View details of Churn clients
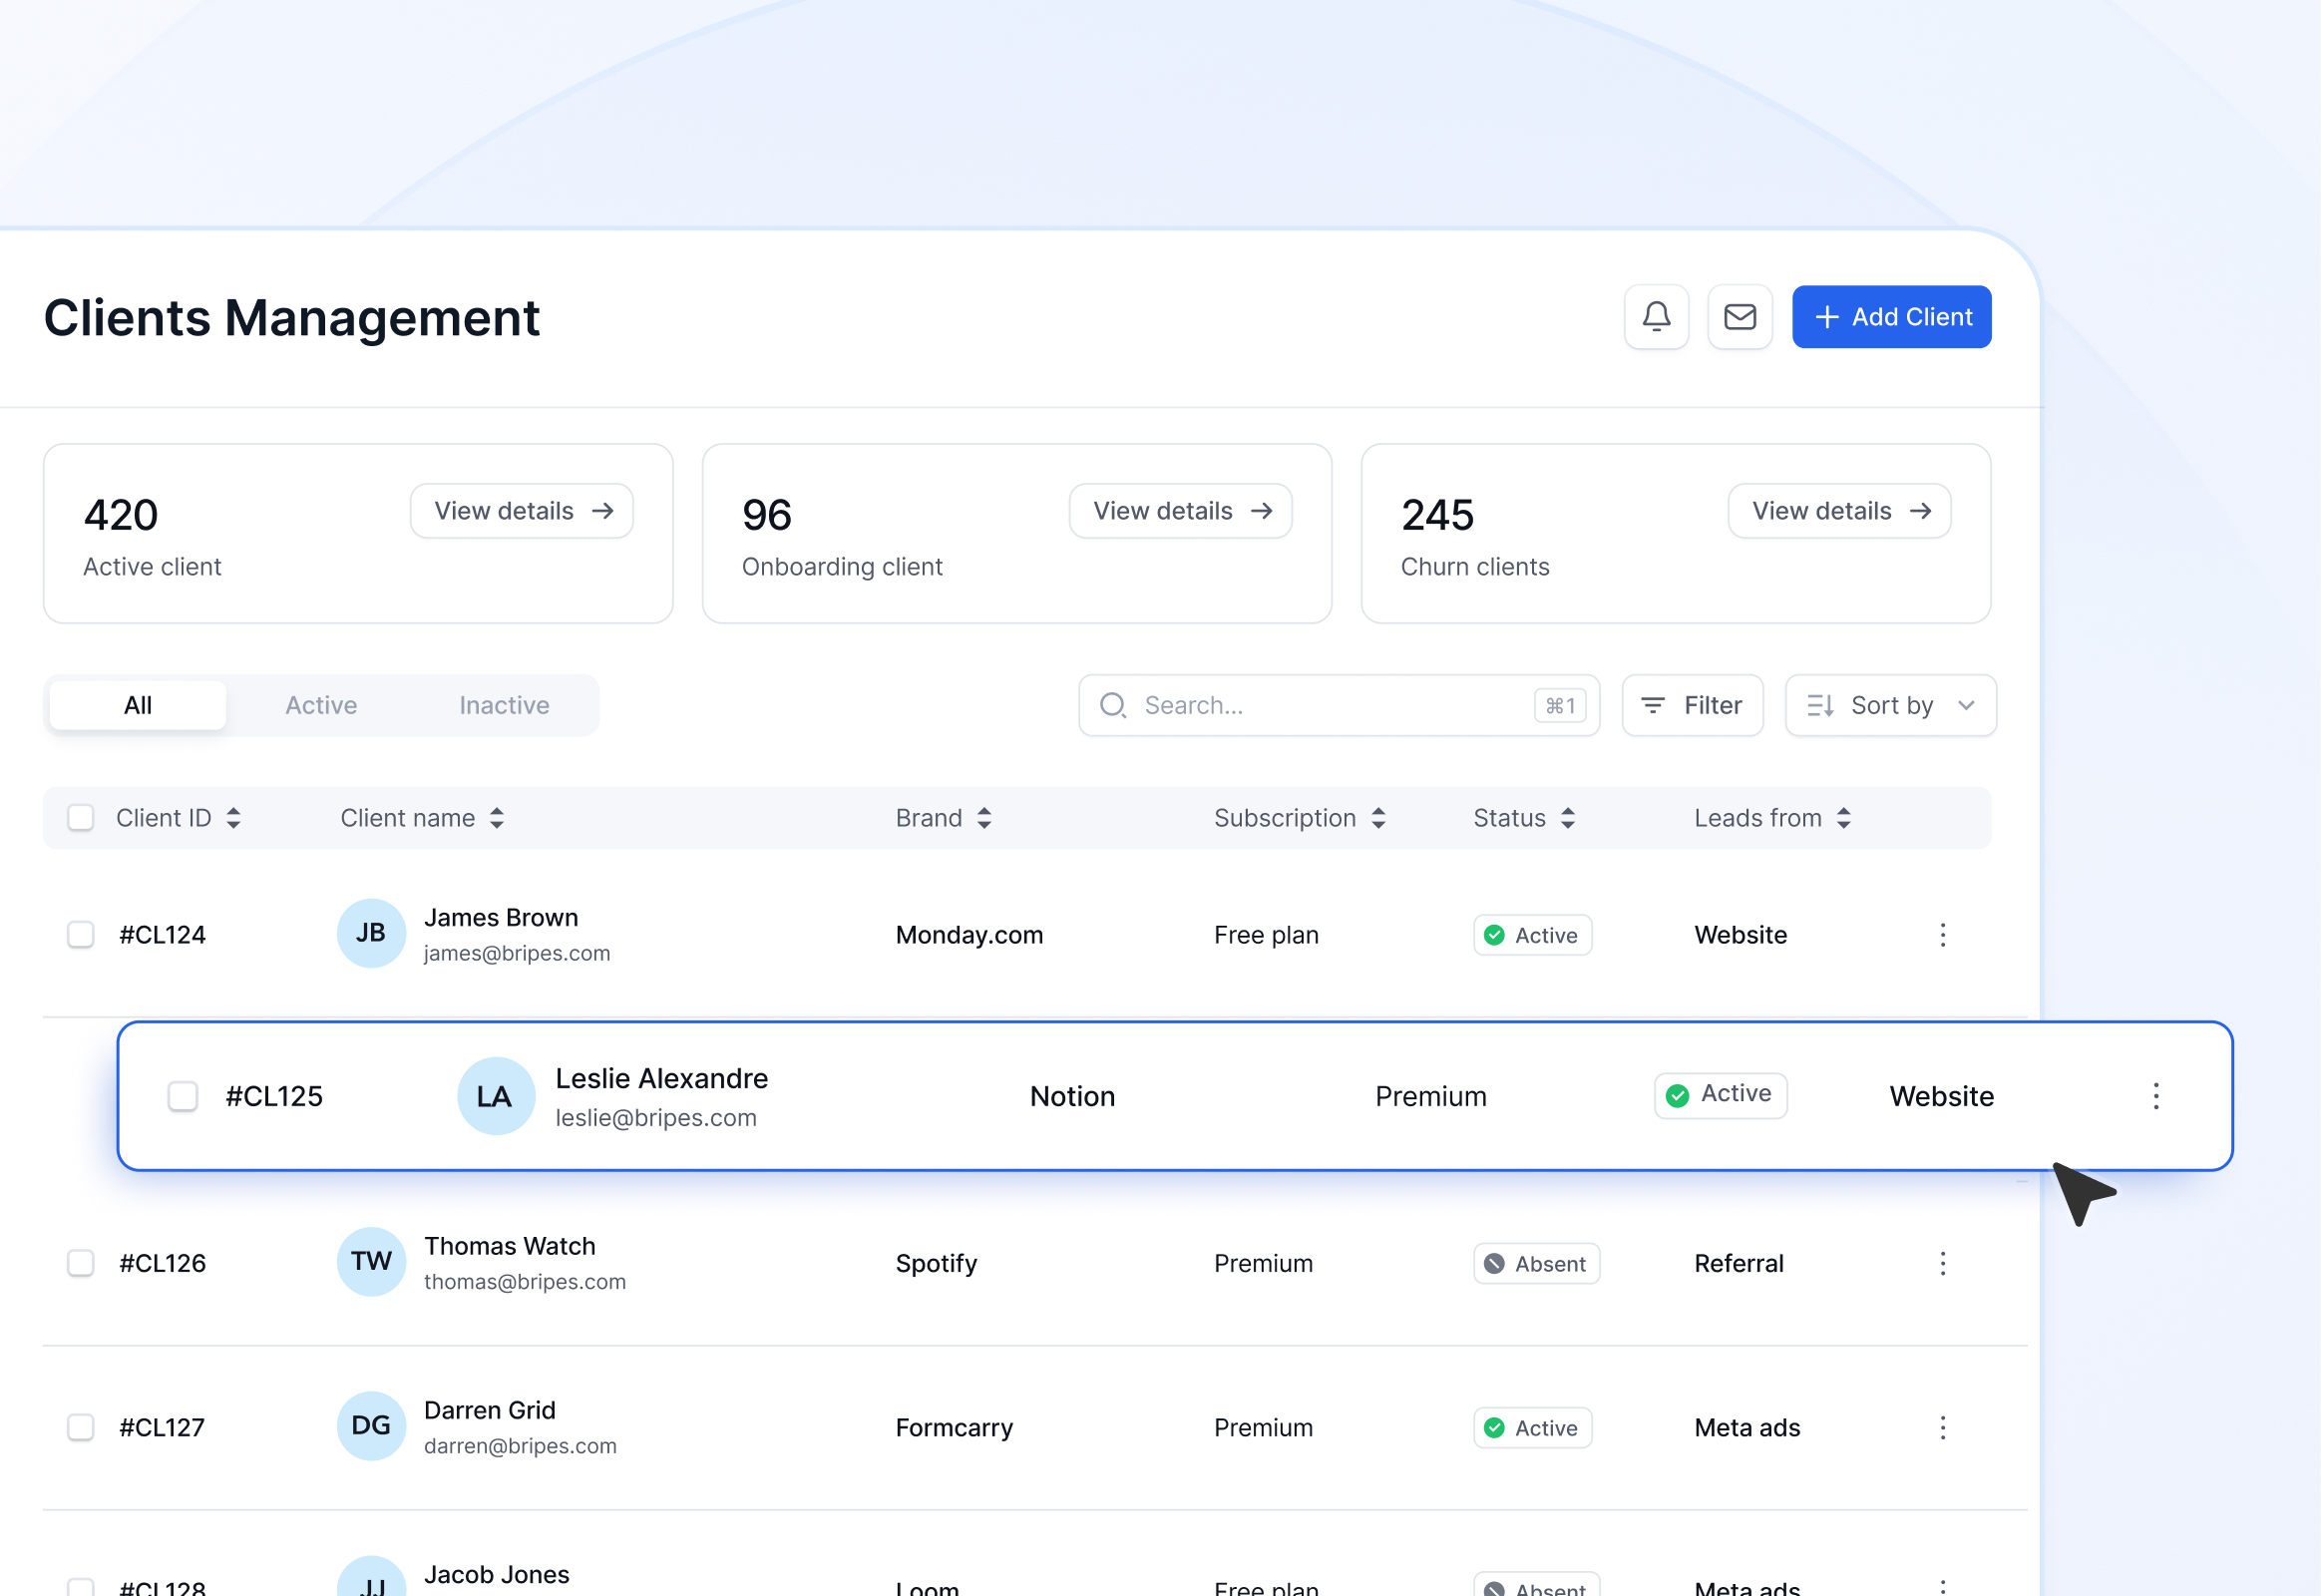This screenshot has height=1596, width=2321. coord(1839,510)
